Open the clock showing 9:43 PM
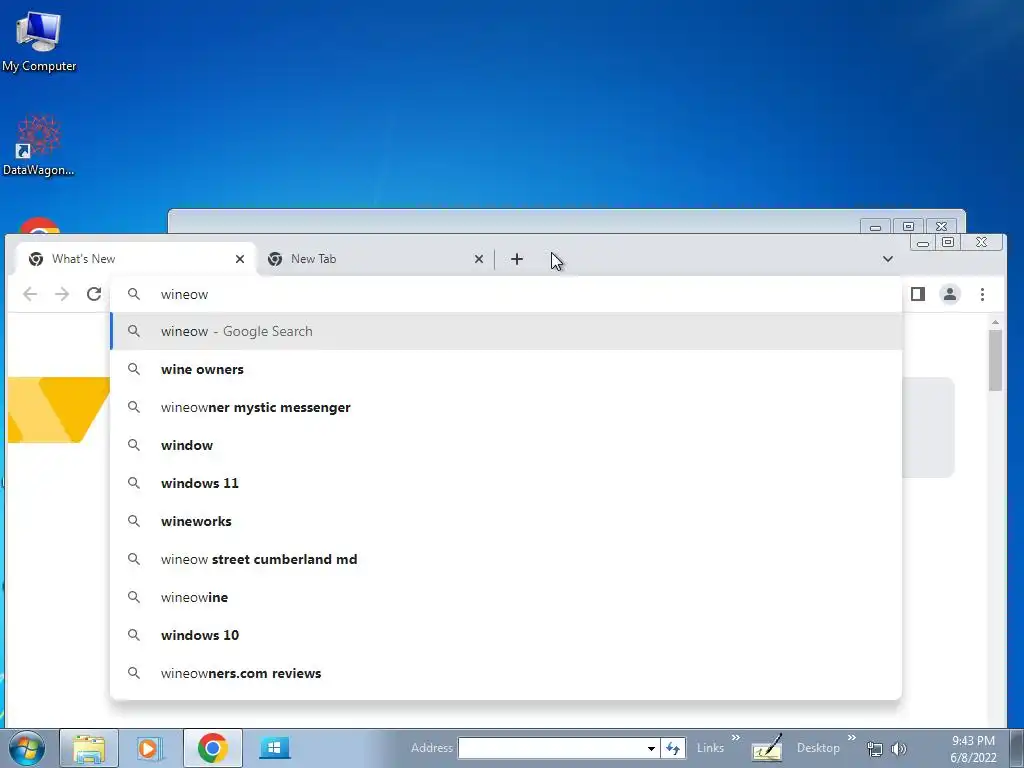Screen dimensions: 1024x768 [x=973, y=749]
